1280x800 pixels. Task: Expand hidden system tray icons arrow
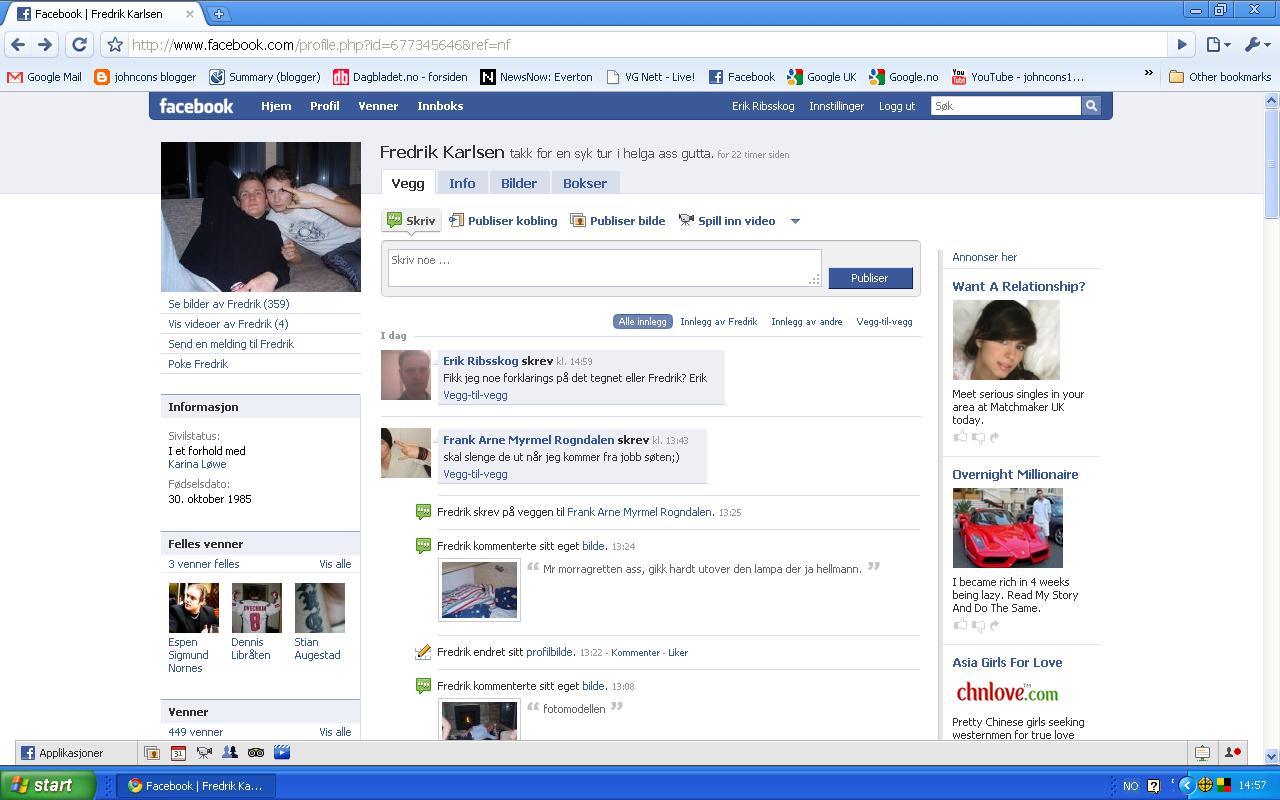tap(1187, 786)
